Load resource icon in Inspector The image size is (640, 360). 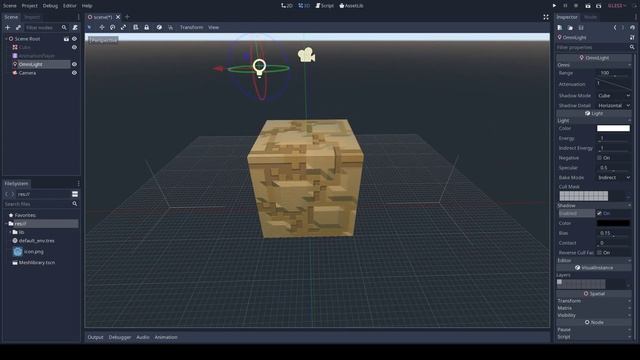[570, 28]
